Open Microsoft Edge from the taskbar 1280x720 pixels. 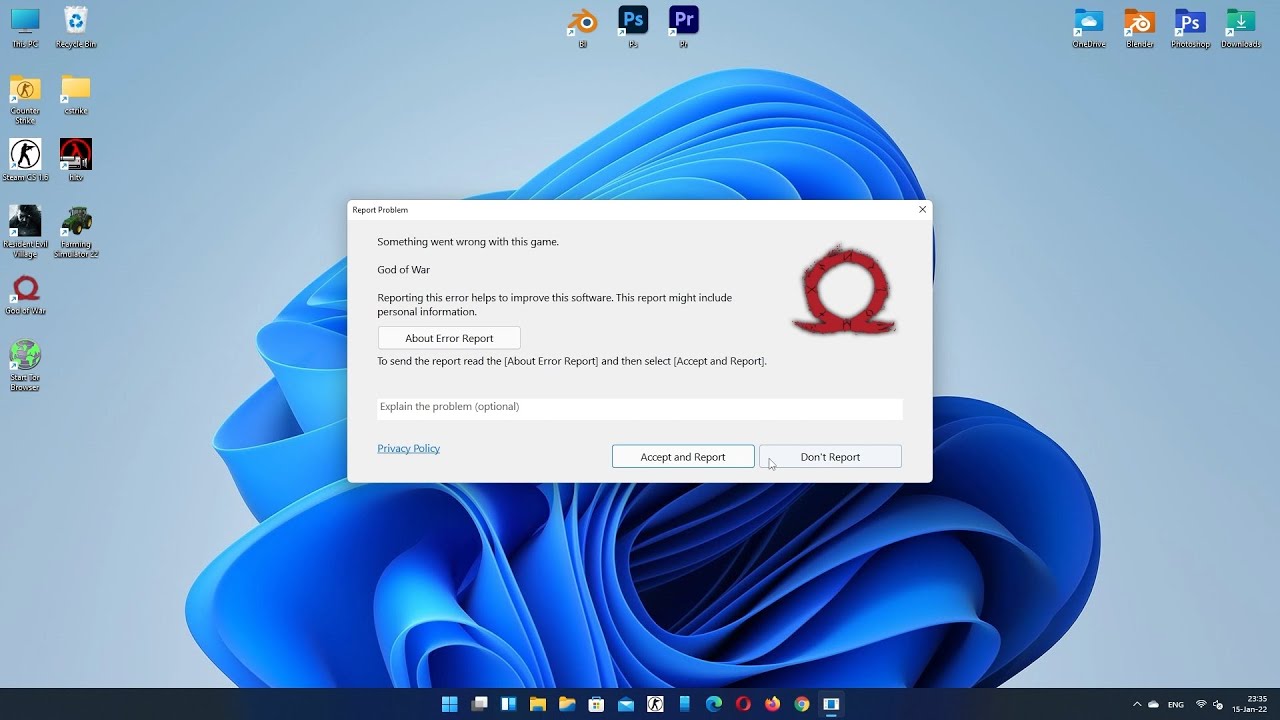pyautogui.click(x=714, y=704)
